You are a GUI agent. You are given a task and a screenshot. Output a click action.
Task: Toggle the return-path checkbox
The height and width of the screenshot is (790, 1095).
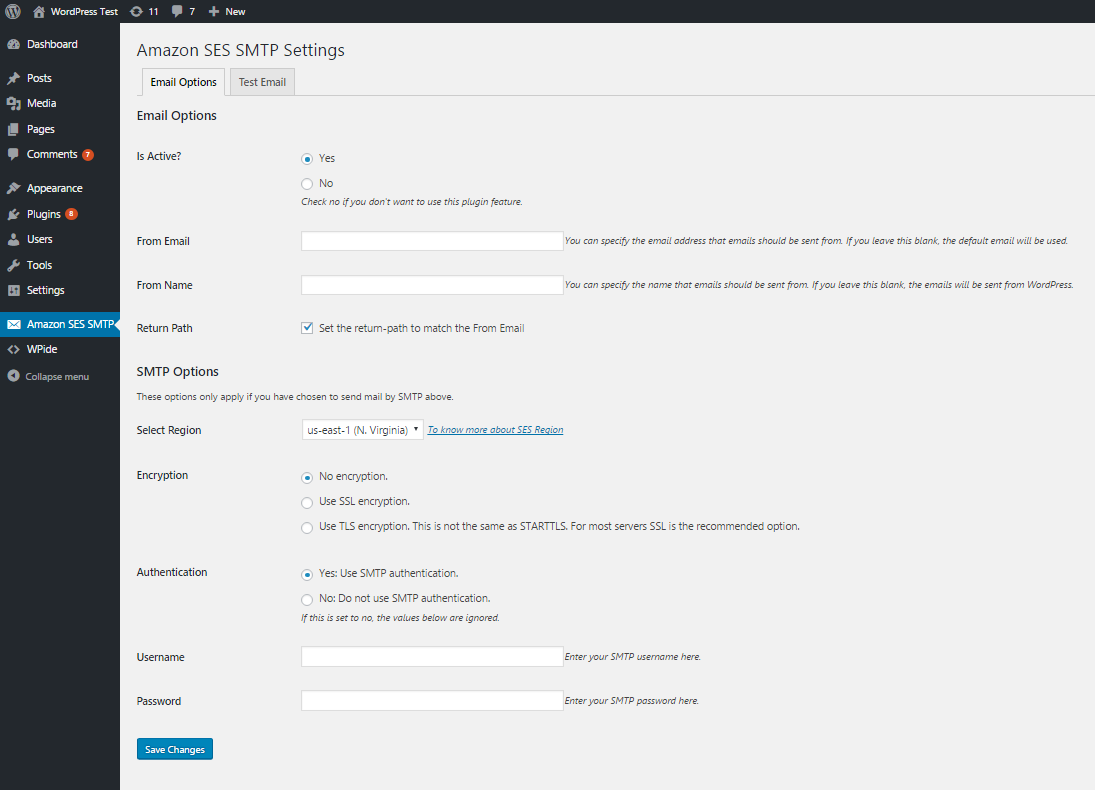click(x=307, y=328)
